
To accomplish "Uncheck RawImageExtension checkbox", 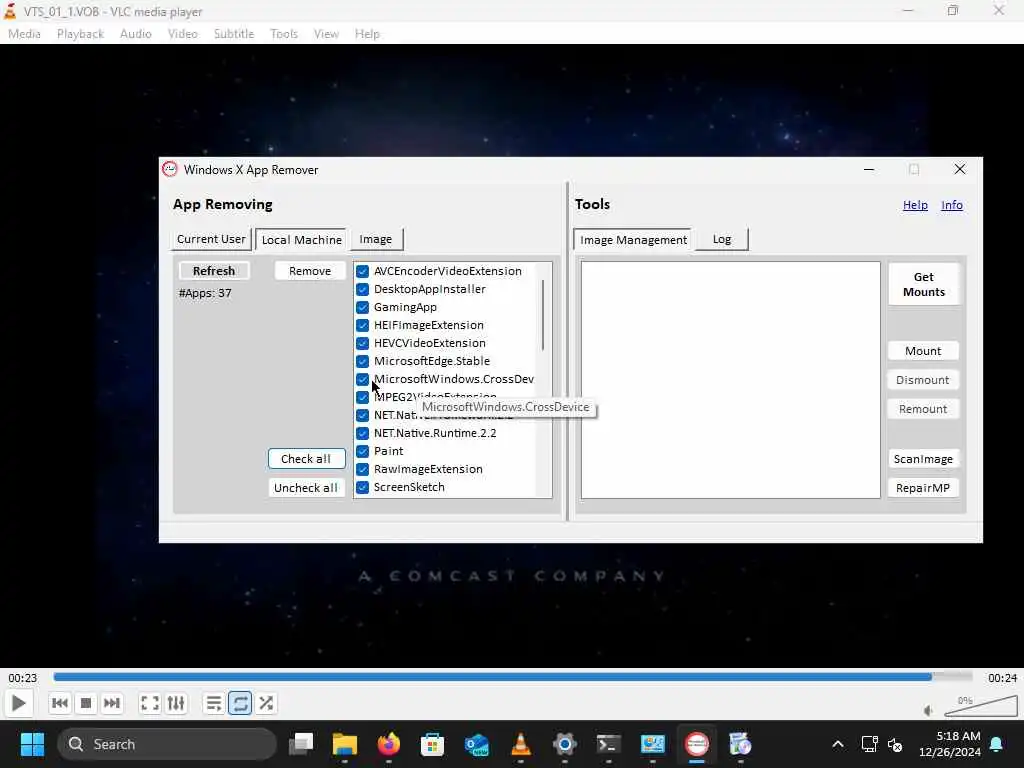I will (x=362, y=469).
